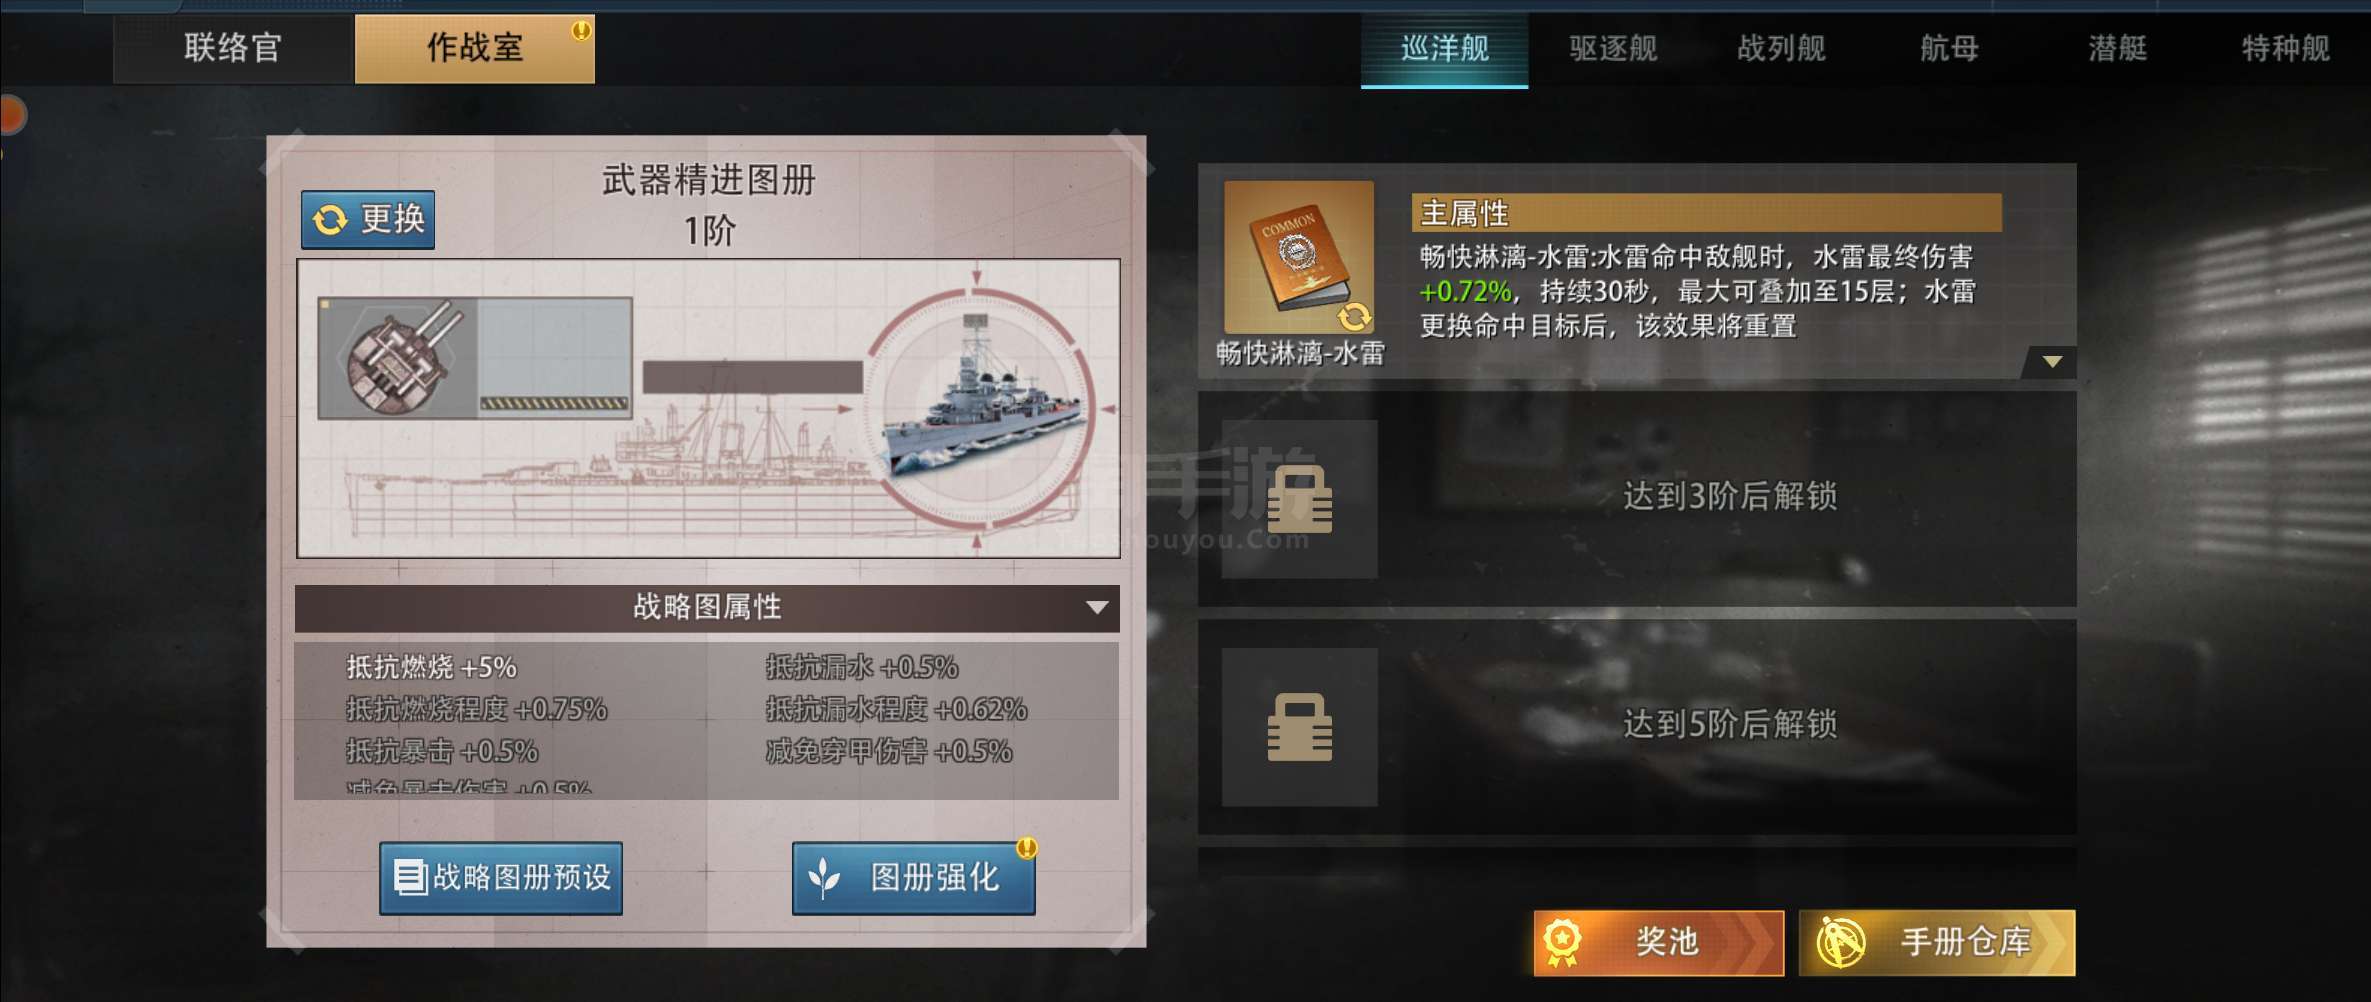
Task: Expand the 主属性 description arrow
Action: pos(2052,362)
